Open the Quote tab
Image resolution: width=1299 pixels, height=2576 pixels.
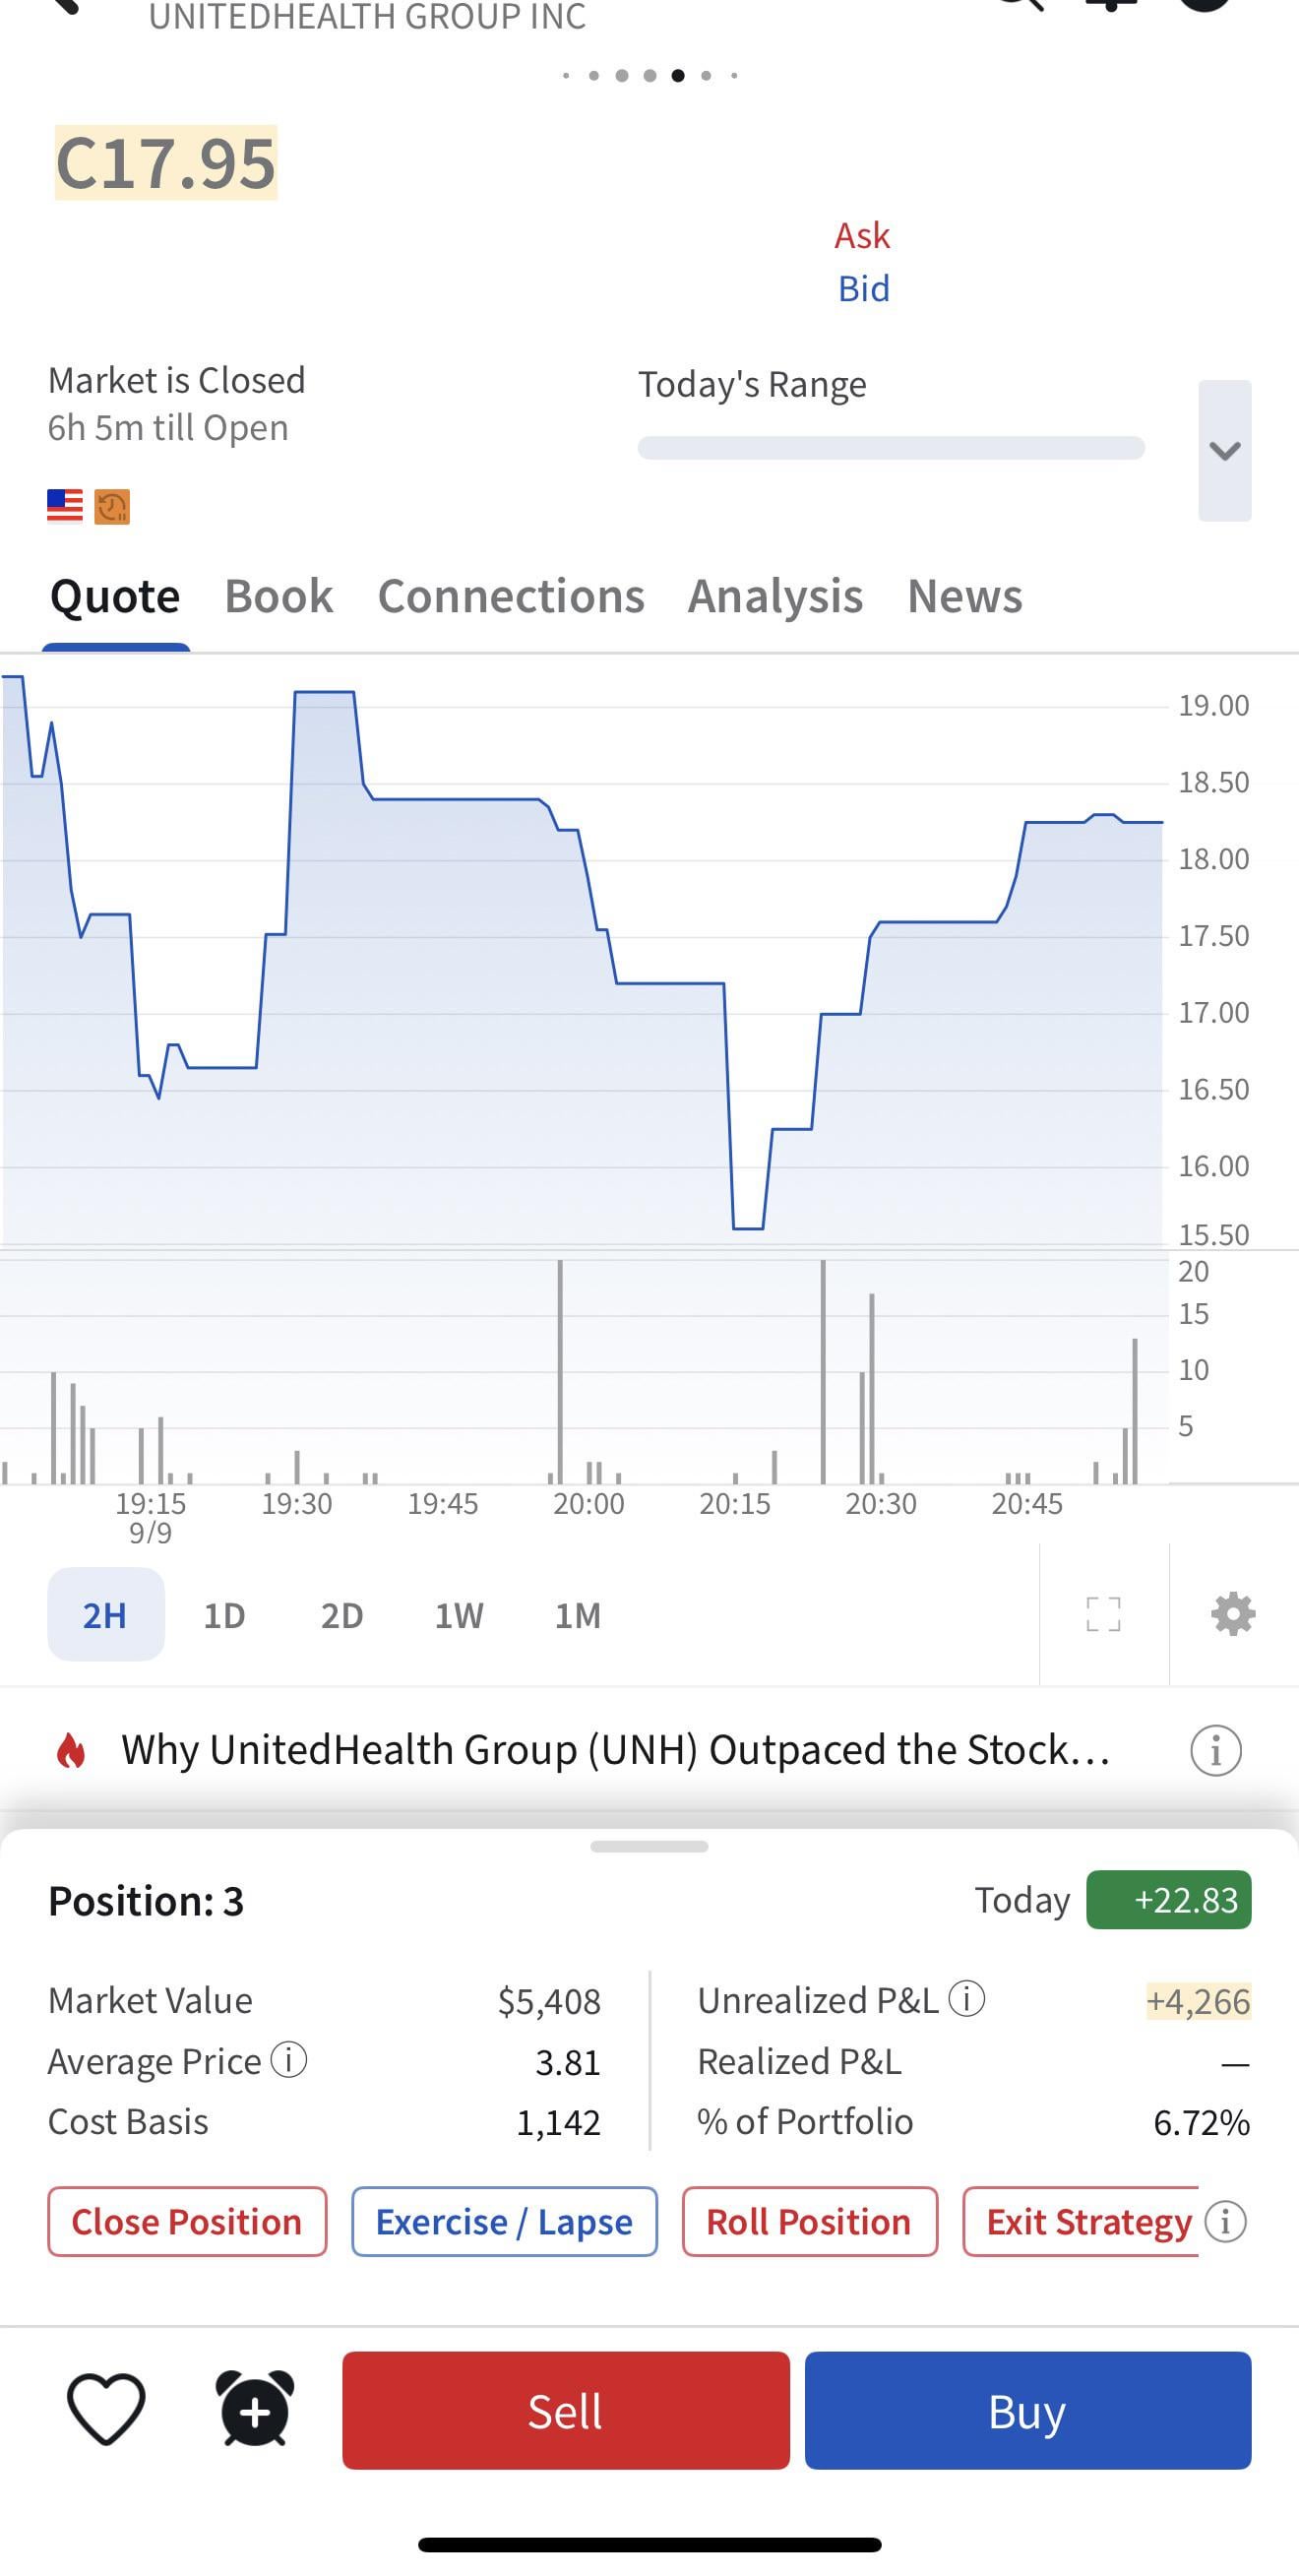click(115, 597)
